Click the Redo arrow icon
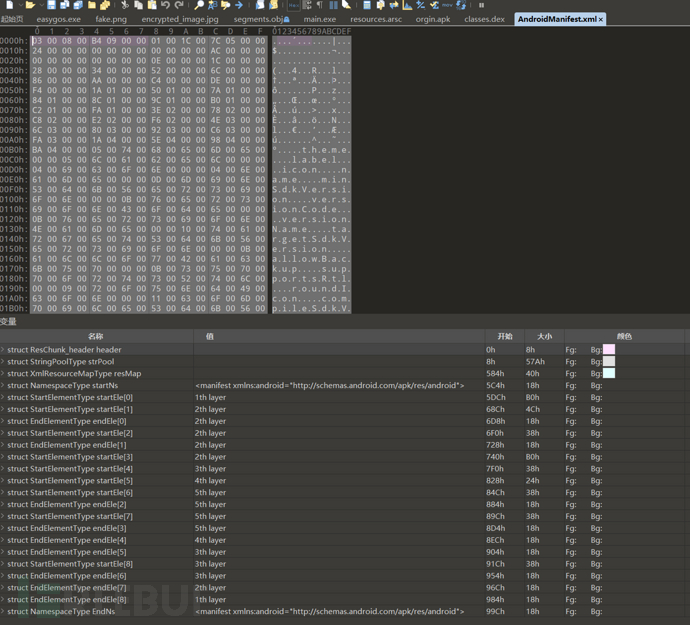Screen dimensions: 690x625 coord(179,5)
